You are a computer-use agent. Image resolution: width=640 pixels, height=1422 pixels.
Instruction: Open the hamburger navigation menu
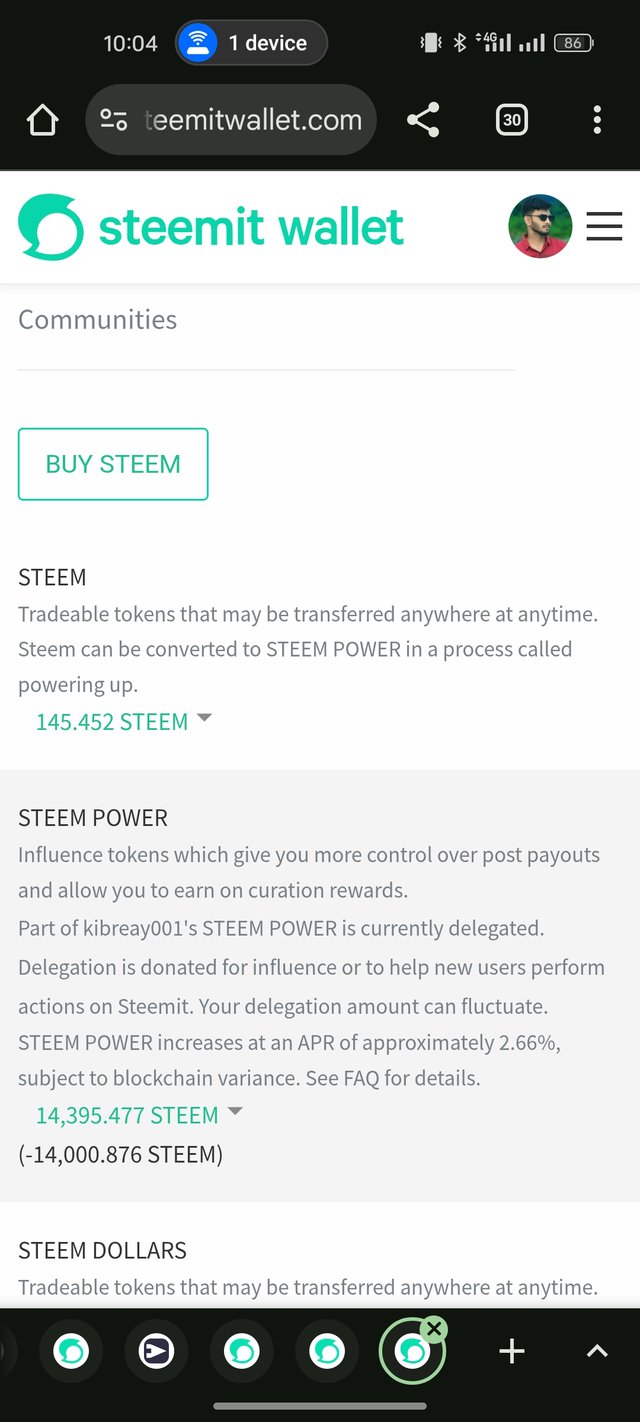[604, 227]
